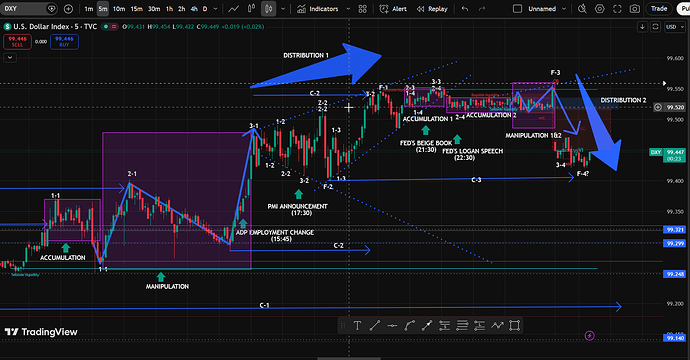The height and width of the screenshot is (360, 690).
Task: Select the Rectangle drawing tool
Action: pos(514,326)
